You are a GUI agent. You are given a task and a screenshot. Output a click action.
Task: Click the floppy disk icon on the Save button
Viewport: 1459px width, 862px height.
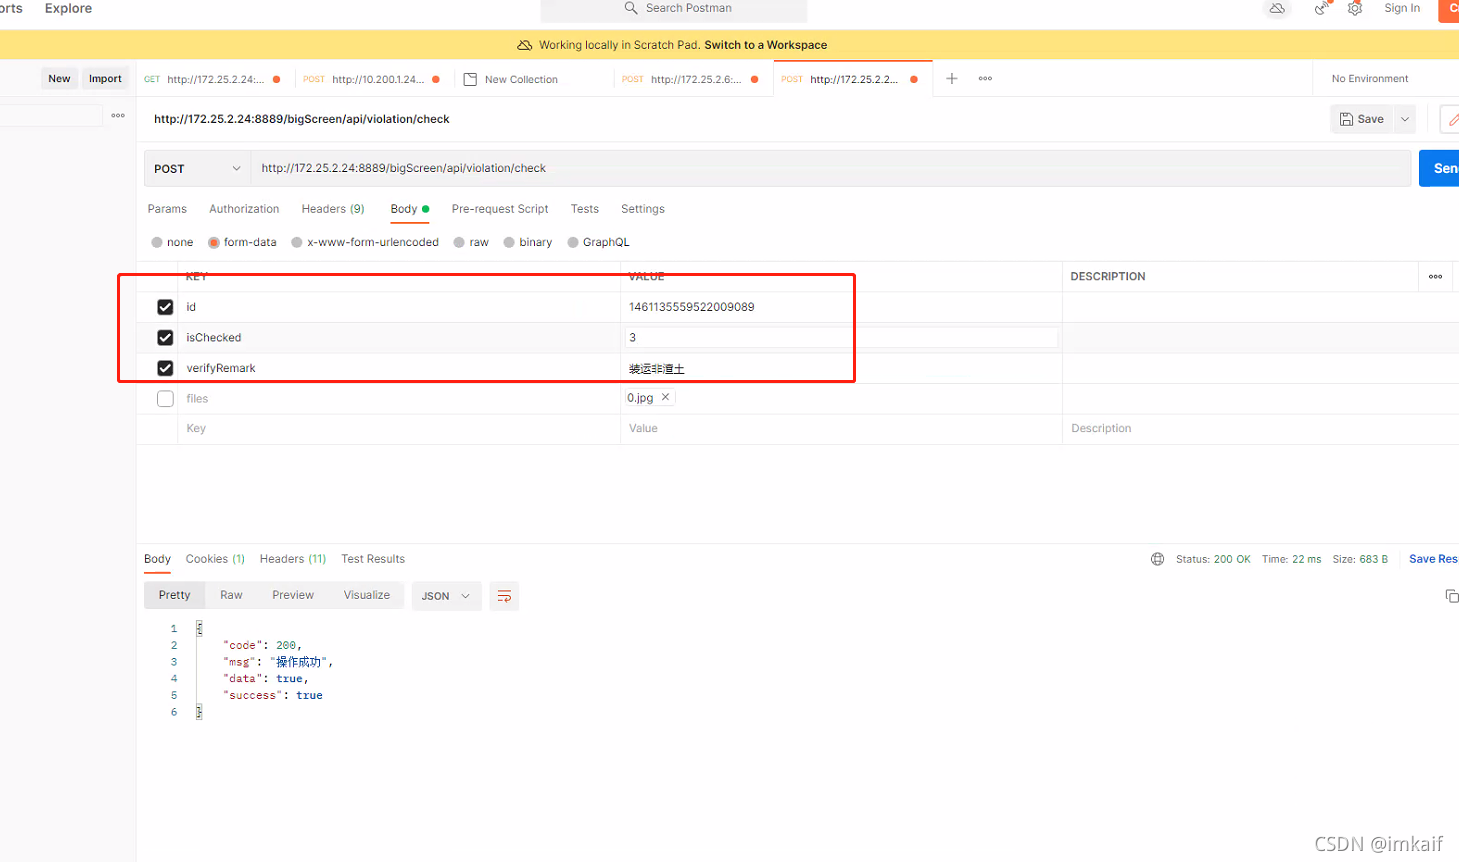tap(1346, 119)
